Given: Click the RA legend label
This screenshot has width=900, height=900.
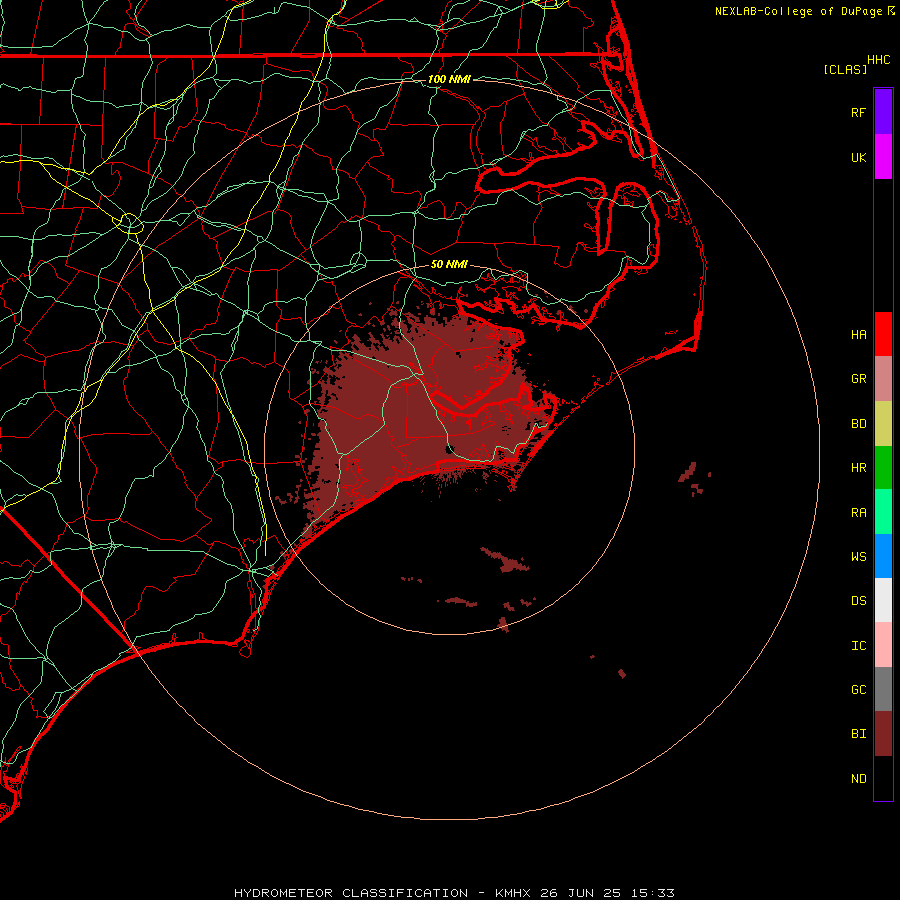Looking at the screenshot, I should pos(859,513).
